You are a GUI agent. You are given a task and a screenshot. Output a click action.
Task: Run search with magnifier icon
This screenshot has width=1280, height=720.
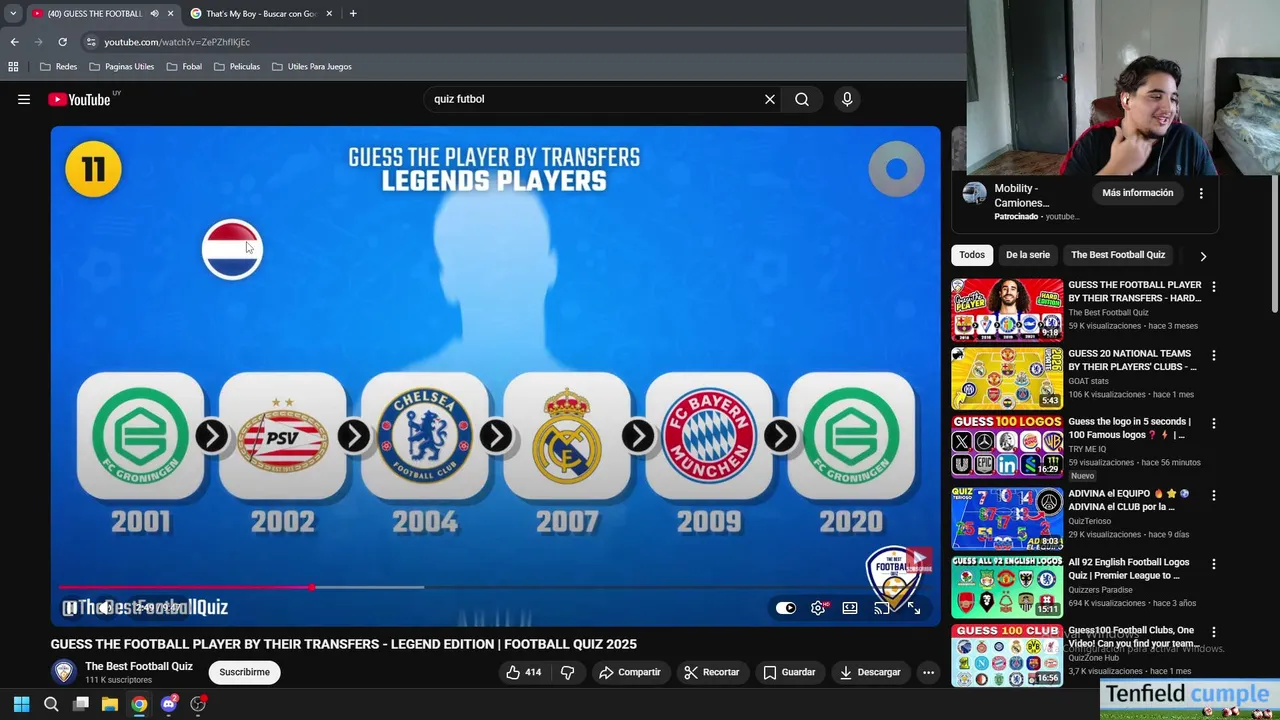click(x=802, y=99)
